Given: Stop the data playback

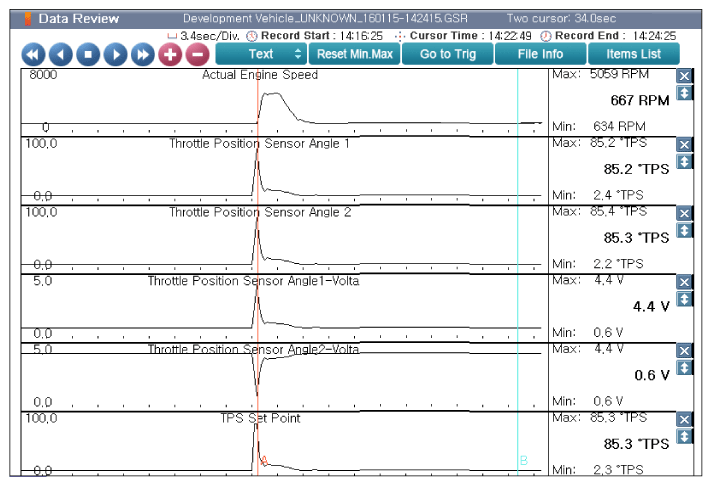Looking at the screenshot, I should [88, 54].
